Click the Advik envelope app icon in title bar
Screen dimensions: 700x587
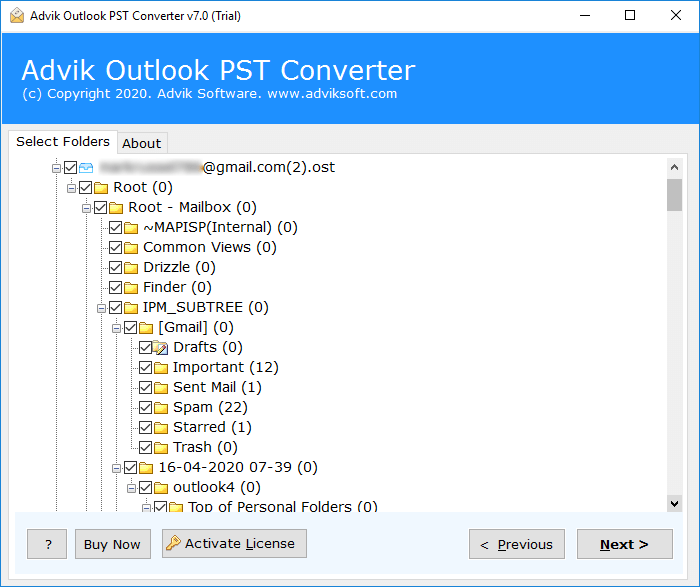[17, 16]
